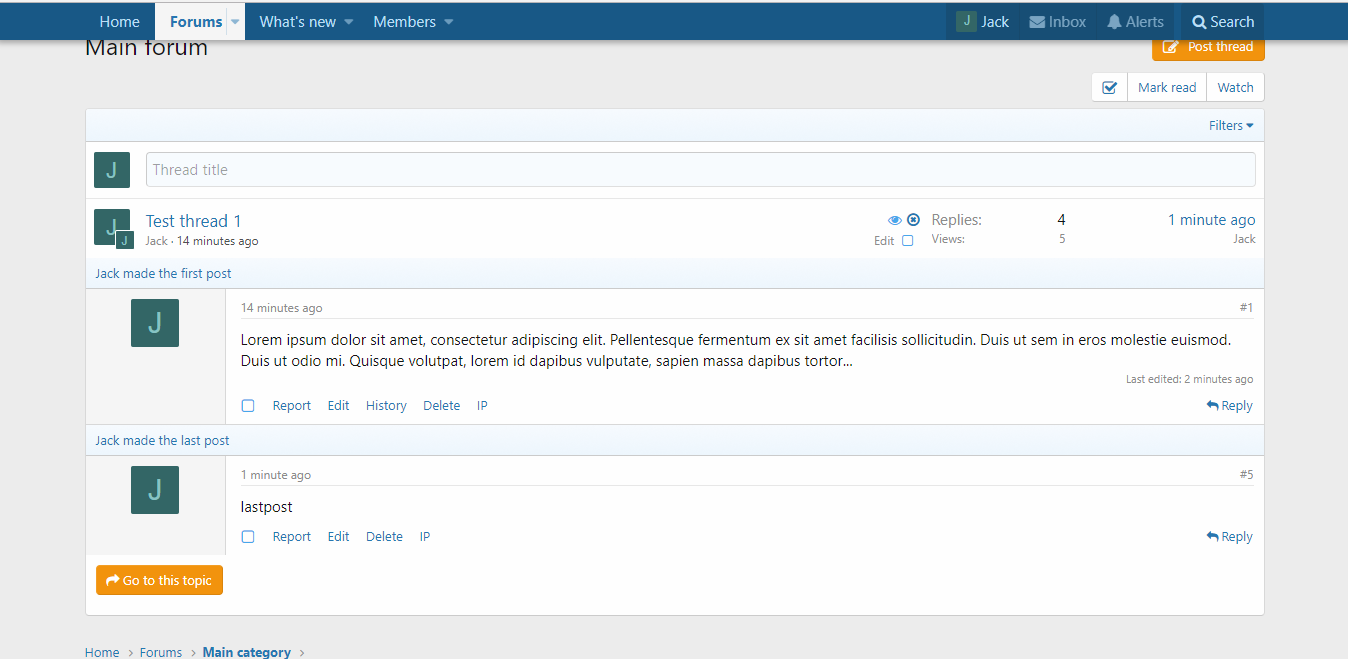The height and width of the screenshot is (659, 1348).
Task: Click Jack's avatar in the first post
Action: tap(155, 323)
